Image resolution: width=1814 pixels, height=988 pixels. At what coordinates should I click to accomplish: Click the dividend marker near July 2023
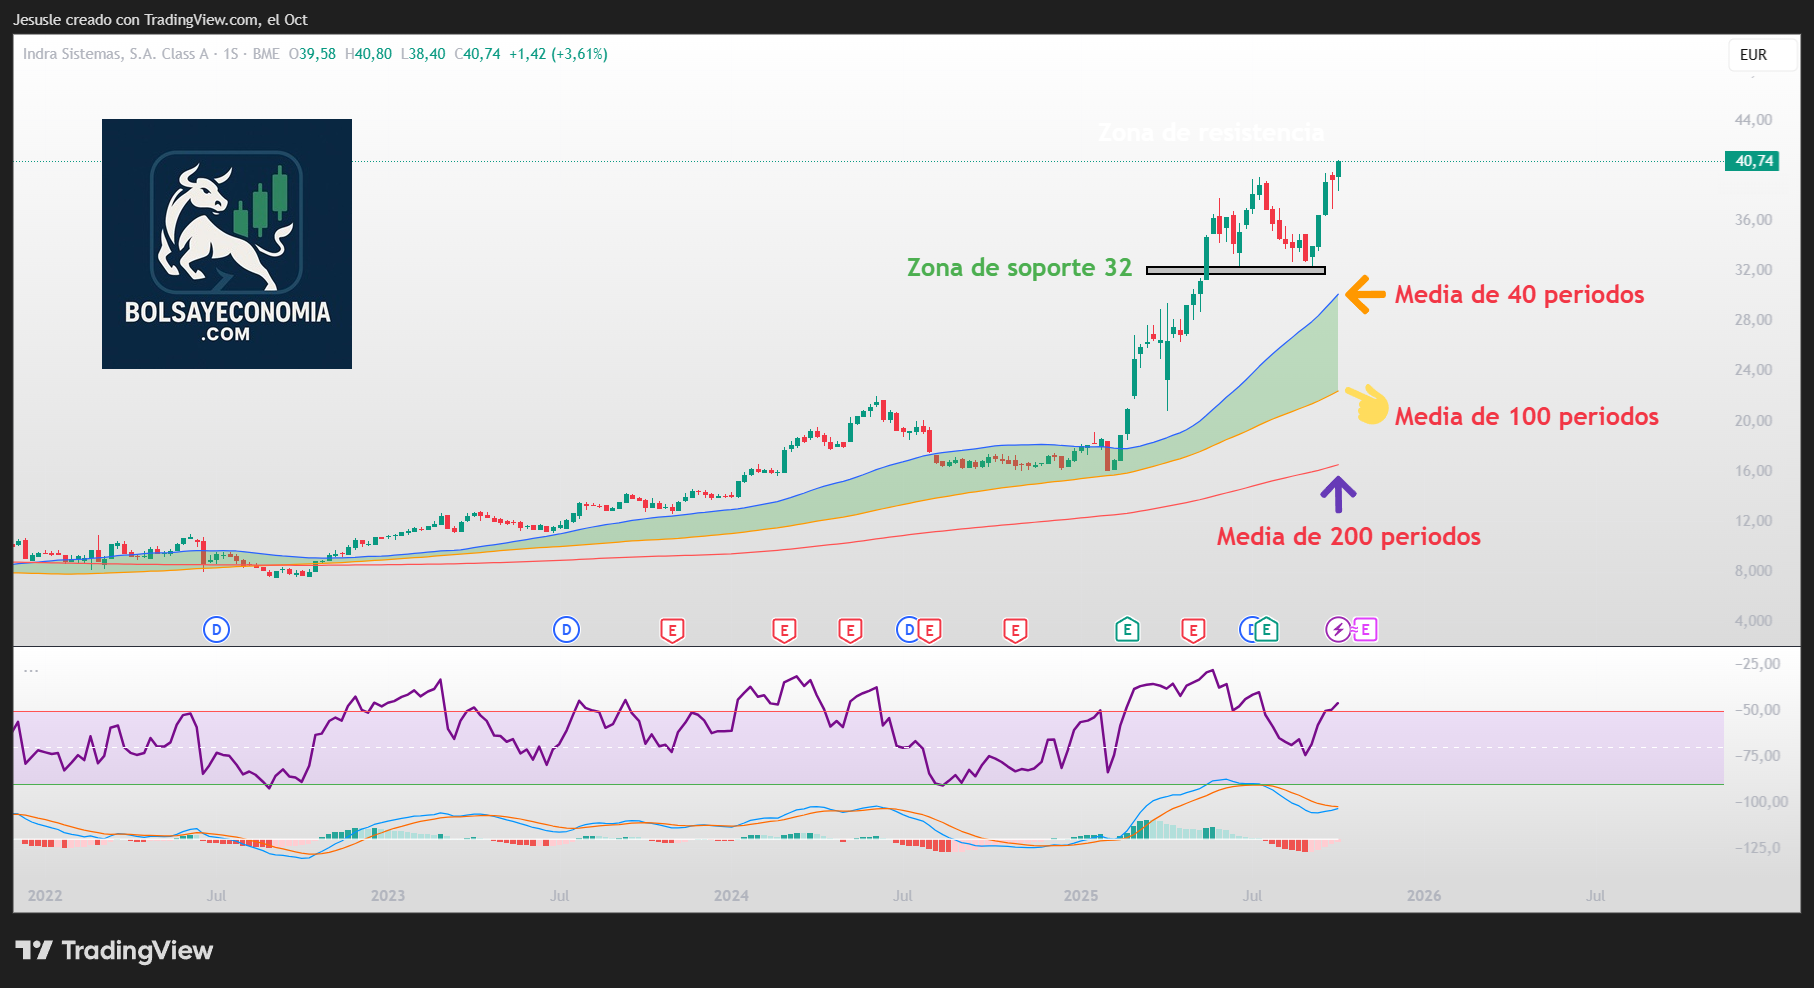(566, 629)
